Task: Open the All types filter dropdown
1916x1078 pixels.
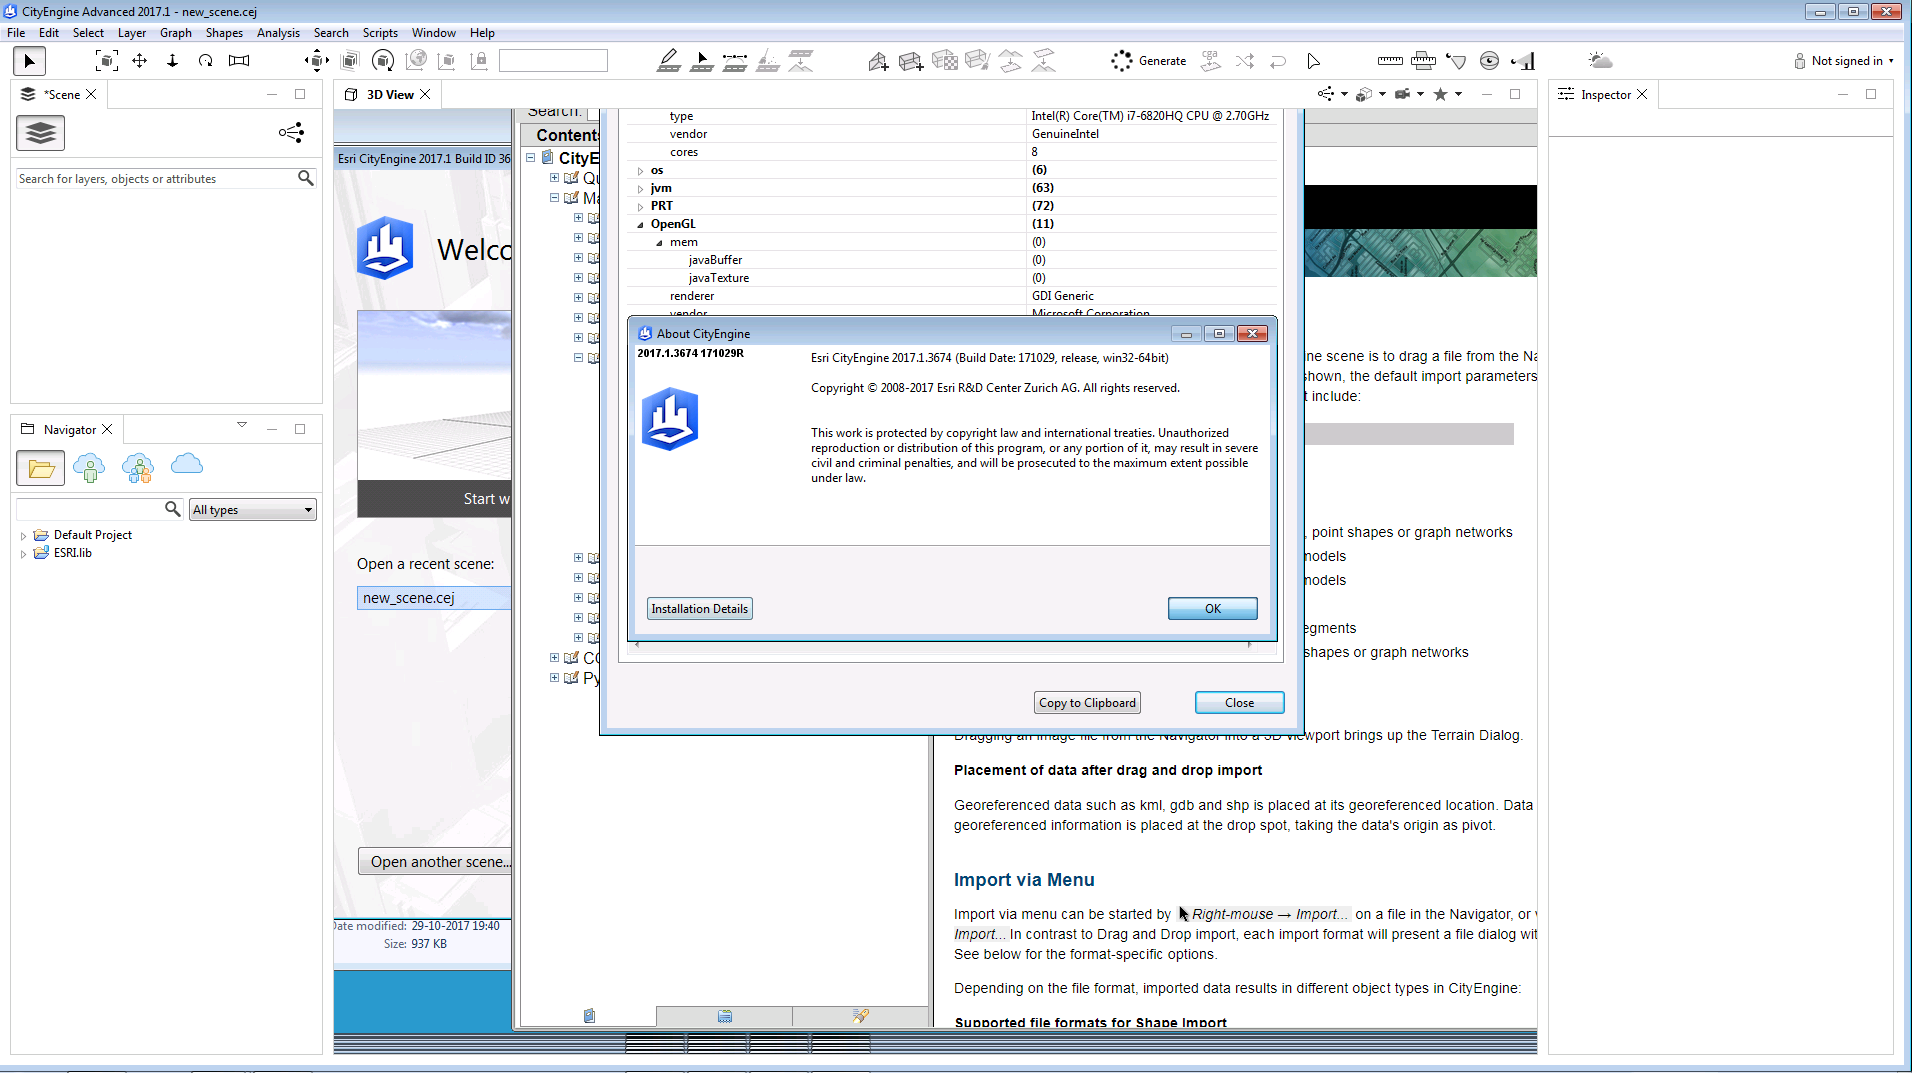Action: [253, 510]
